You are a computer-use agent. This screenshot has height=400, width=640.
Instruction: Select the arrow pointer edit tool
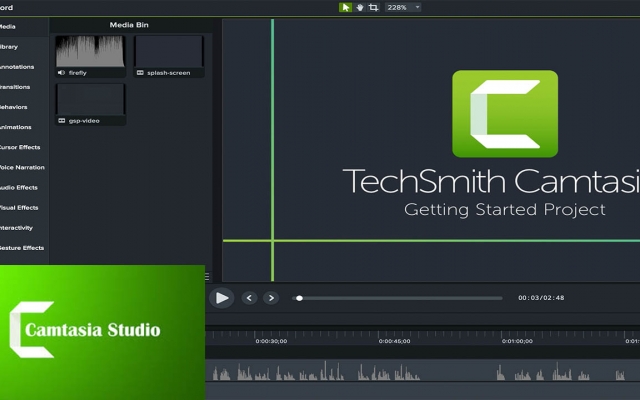click(x=345, y=7)
